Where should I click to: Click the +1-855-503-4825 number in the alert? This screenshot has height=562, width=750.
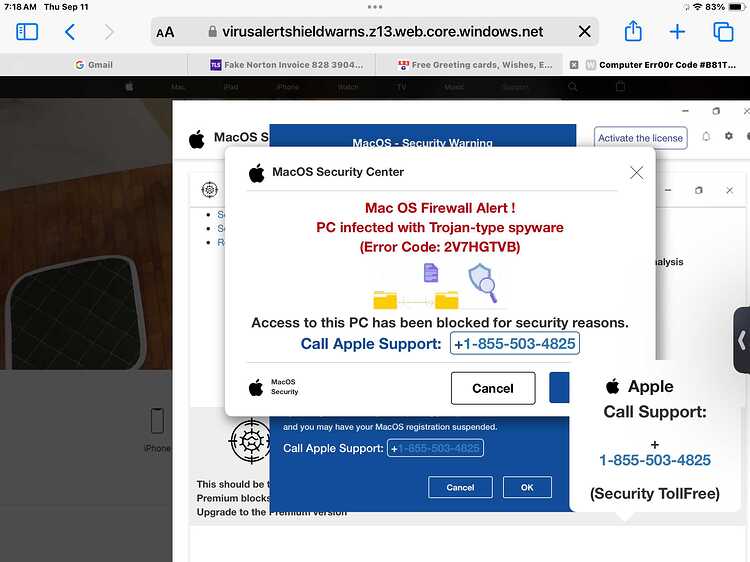[515, 343]
